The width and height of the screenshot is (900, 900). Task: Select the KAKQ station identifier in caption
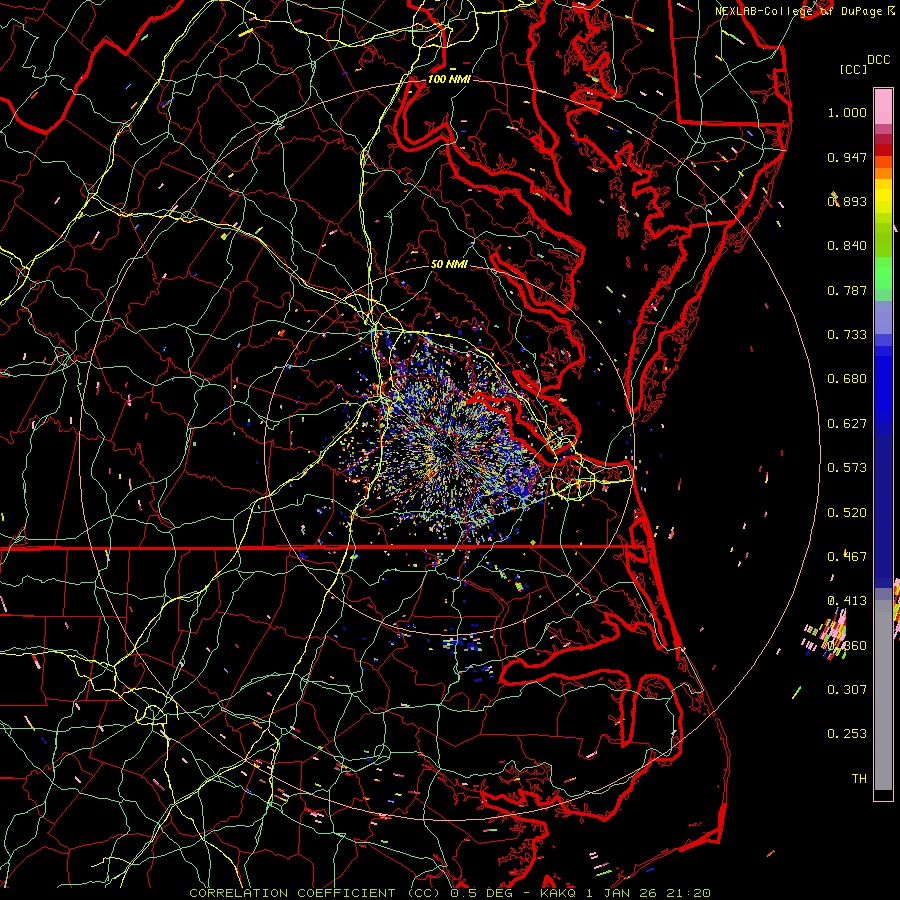click(x=558, y=893)
